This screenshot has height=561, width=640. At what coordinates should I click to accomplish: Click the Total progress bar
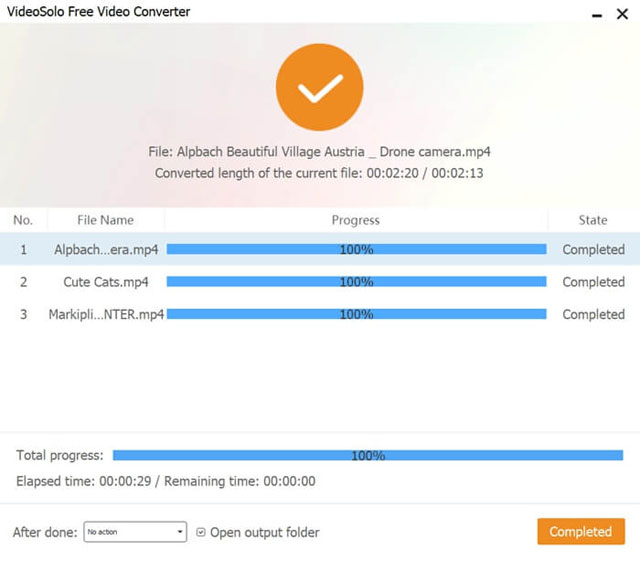click(x=368, y=455)
